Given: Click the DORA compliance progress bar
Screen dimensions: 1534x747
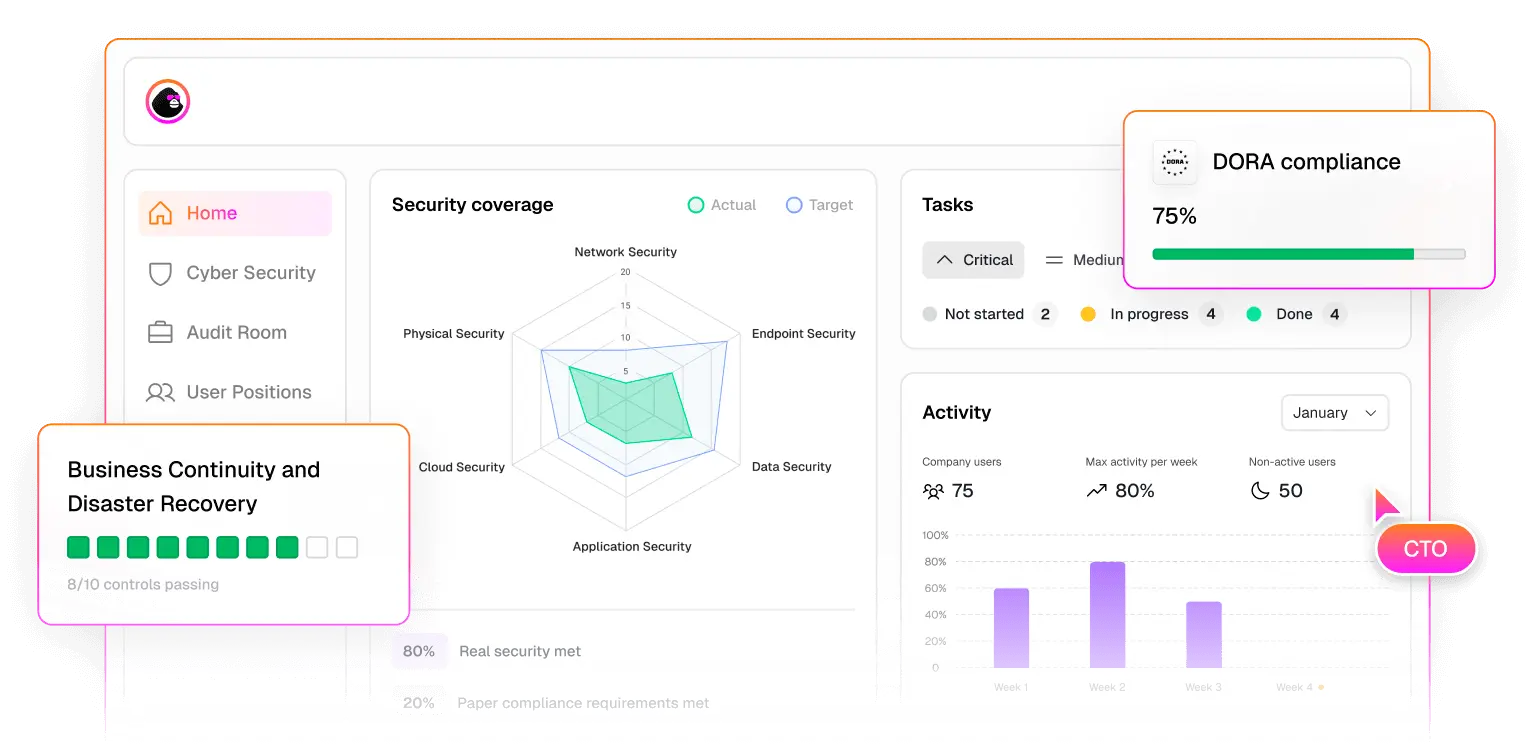Looking at the screenshot, I should [1308, 254].
